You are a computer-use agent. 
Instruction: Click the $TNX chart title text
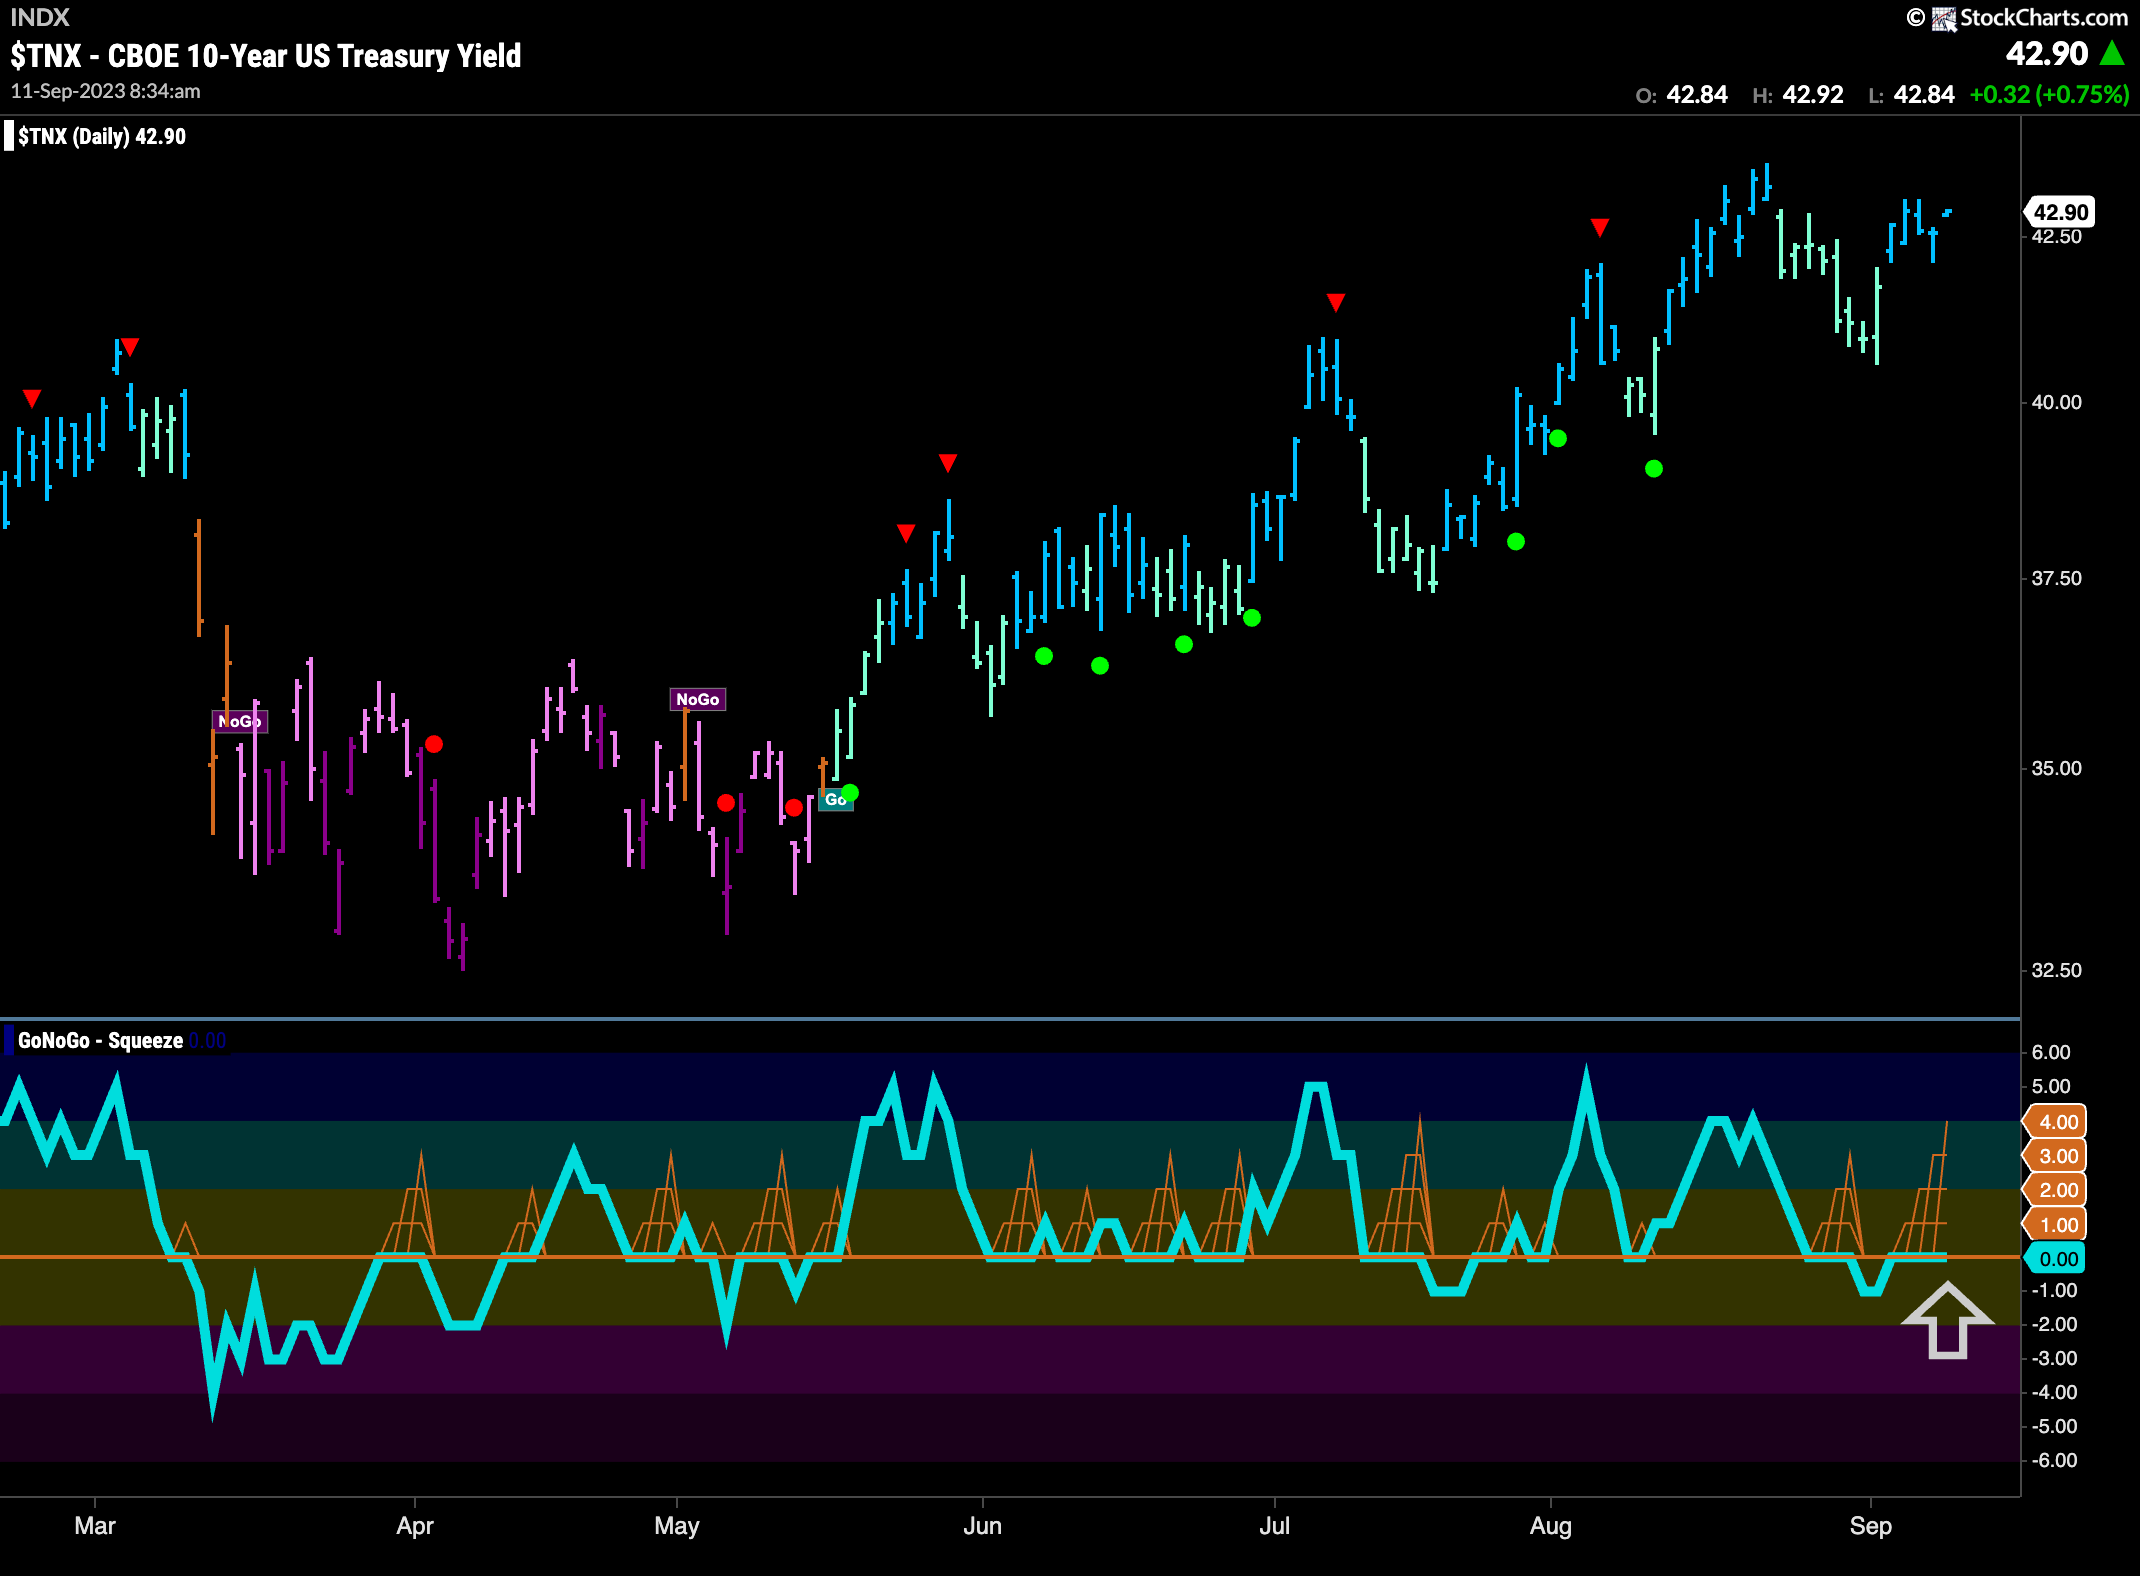point(266,56)
